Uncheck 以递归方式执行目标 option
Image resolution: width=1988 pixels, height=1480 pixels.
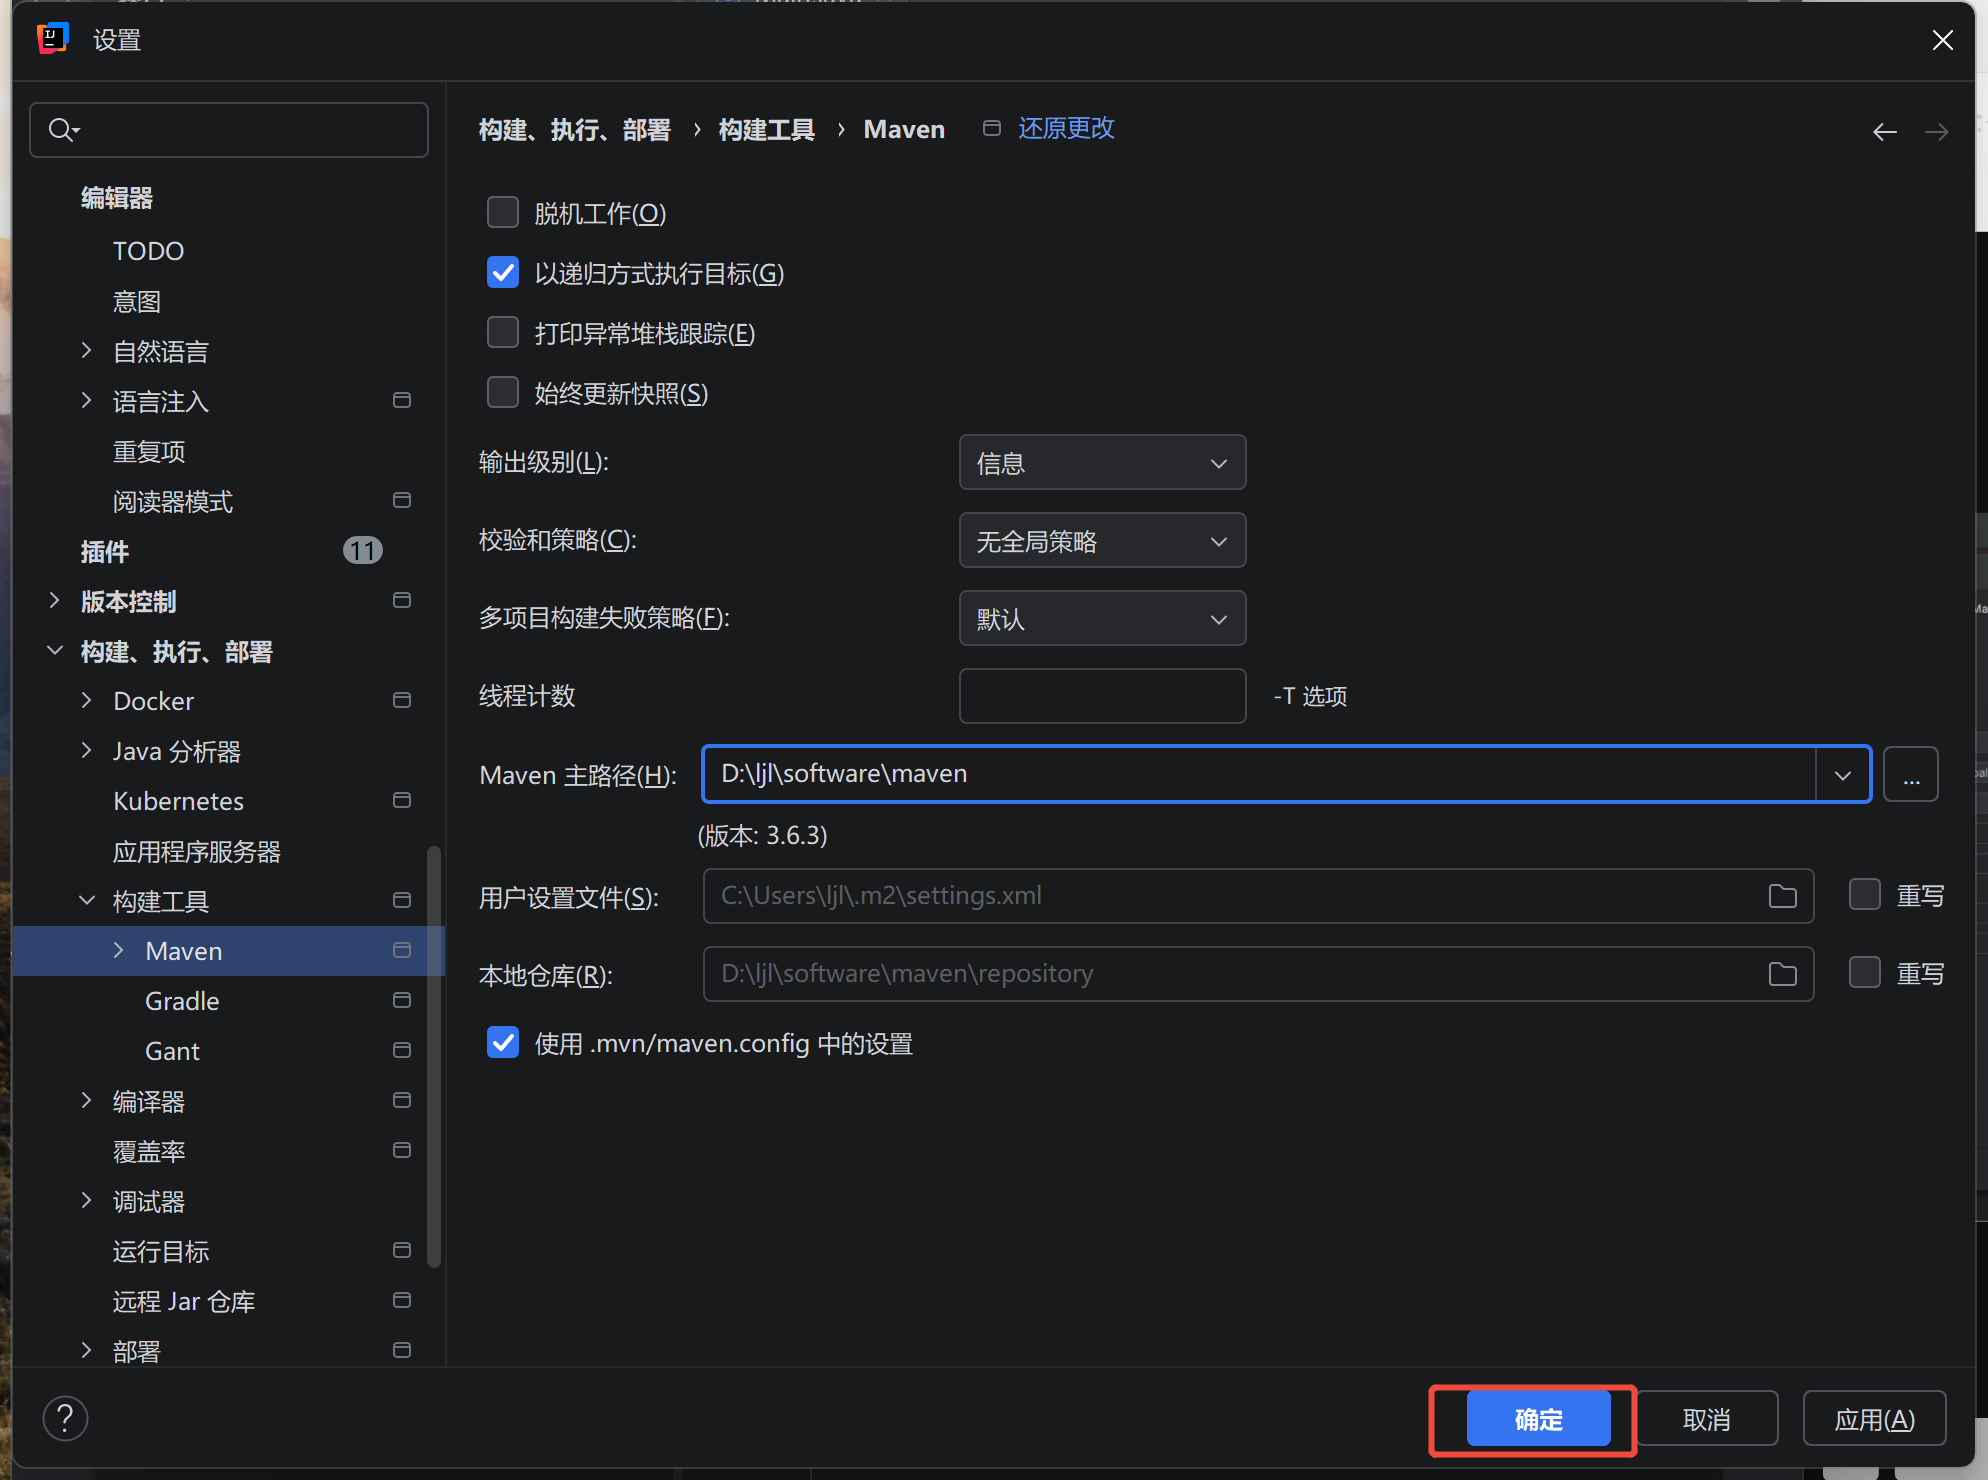pos(503,273)
